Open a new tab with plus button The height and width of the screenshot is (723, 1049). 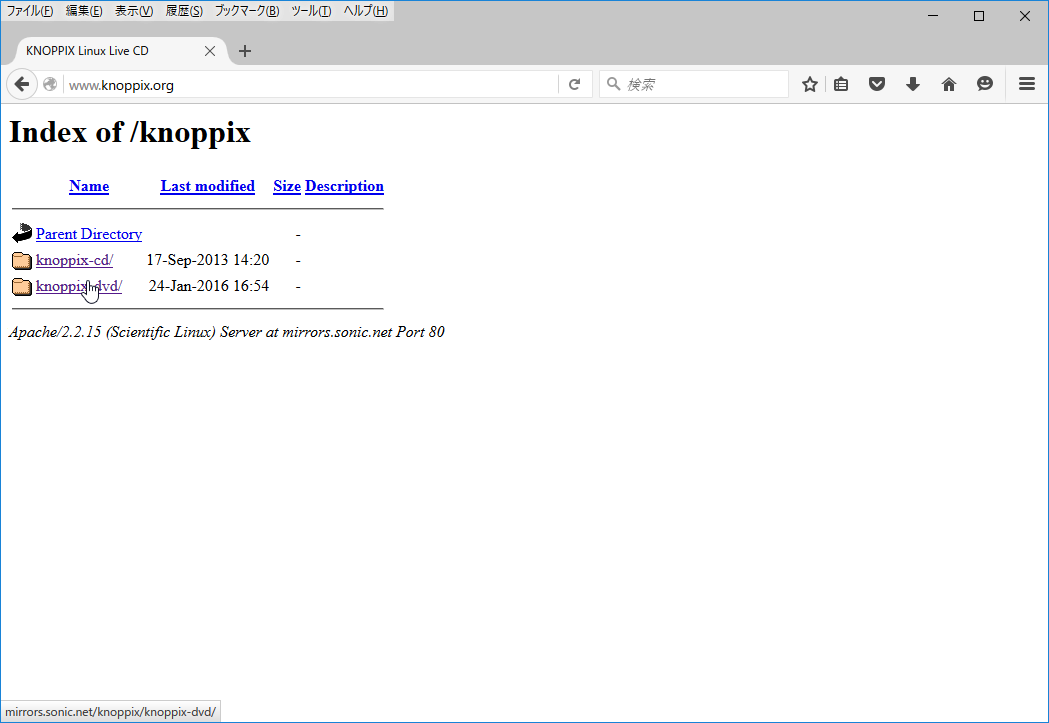pyautogui.click(x=245, y=51)
